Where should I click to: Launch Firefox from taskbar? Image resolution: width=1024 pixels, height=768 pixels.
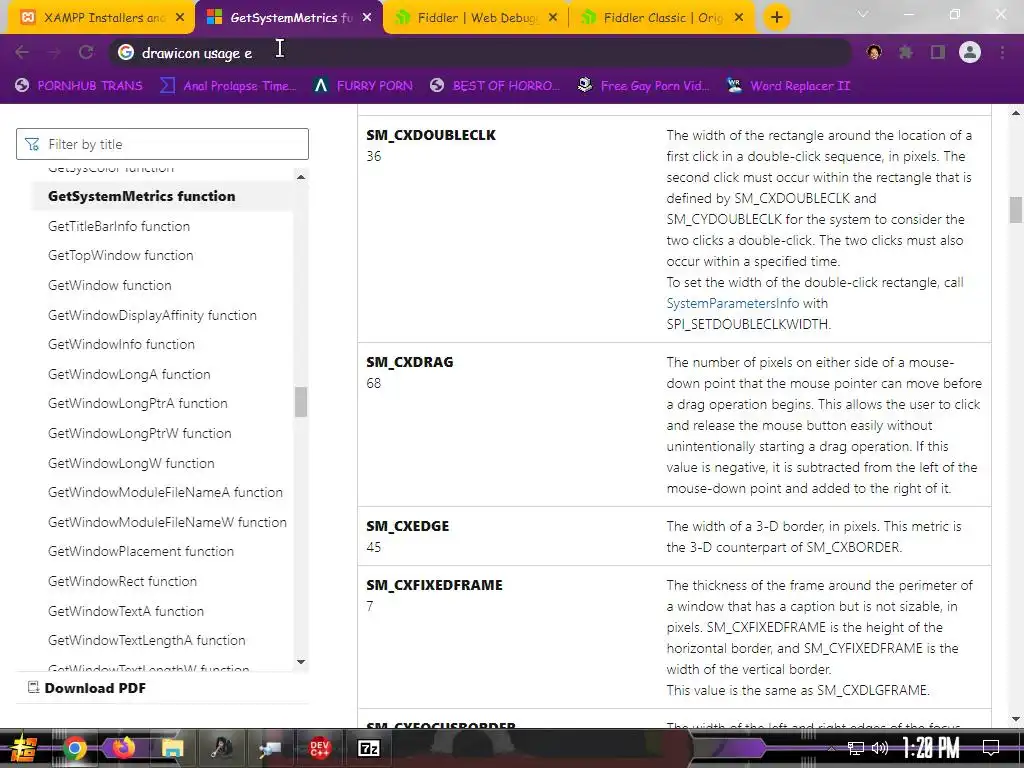pyautogui.click(x=123, y=748)
